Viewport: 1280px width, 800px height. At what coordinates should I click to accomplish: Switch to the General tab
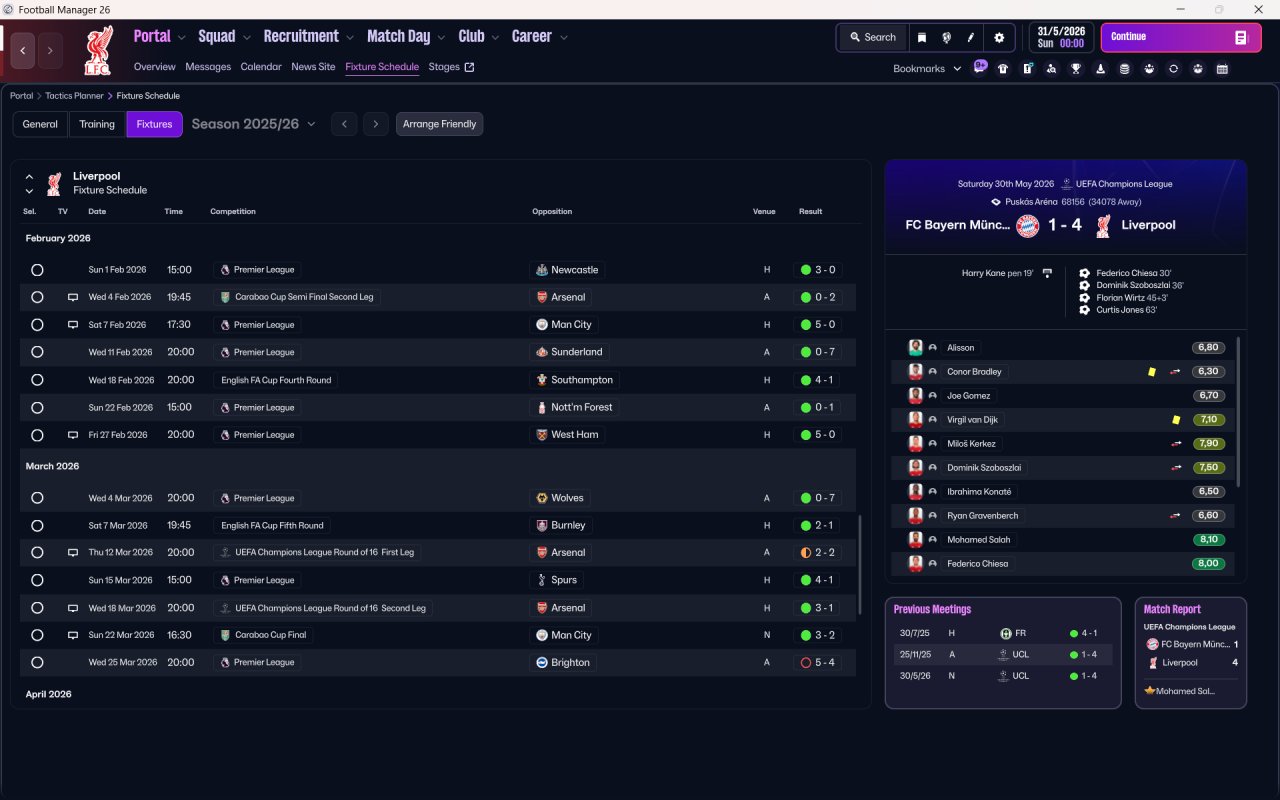pos(40,124)
